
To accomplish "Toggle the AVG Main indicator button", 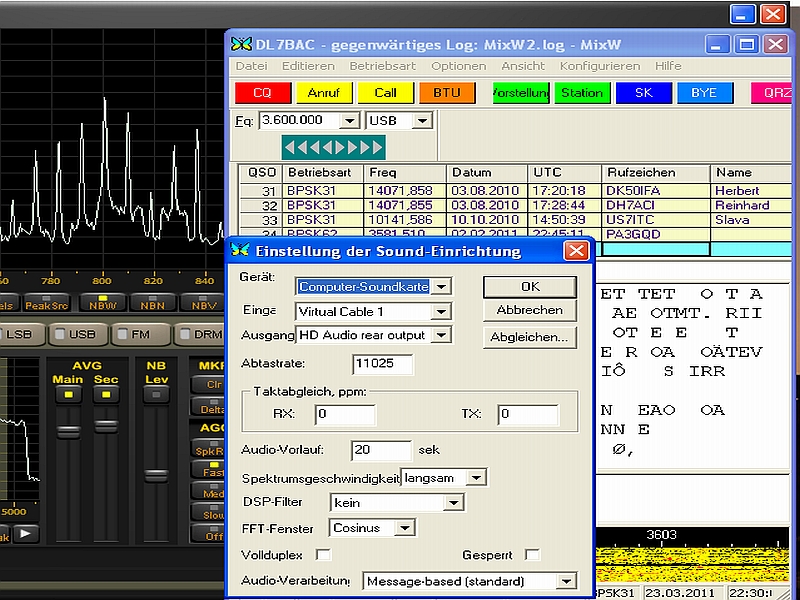I will coord(68,394).
